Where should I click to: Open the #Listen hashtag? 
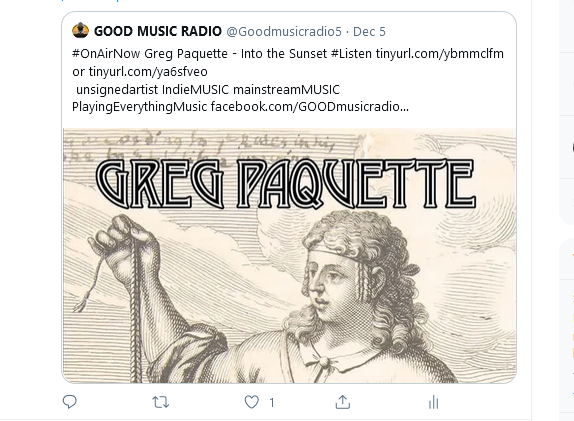coord(351,54)
